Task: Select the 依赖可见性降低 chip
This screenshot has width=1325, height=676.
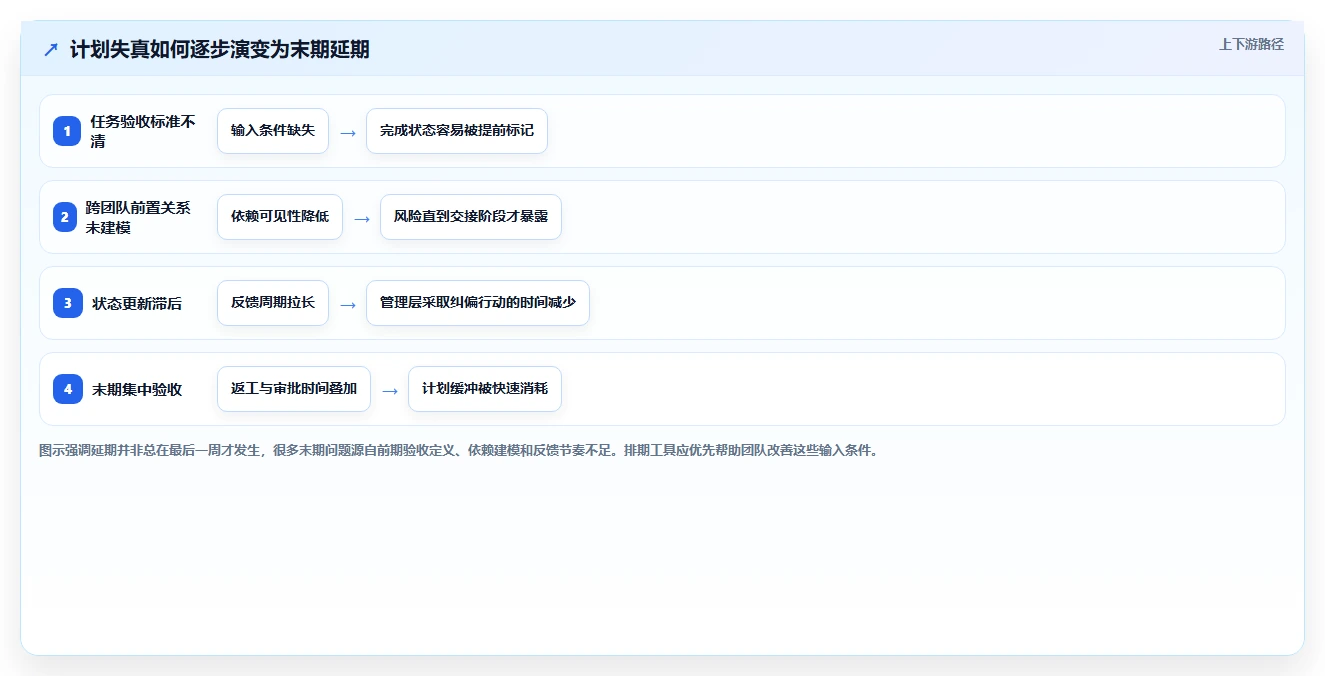Action: (280, 217)
